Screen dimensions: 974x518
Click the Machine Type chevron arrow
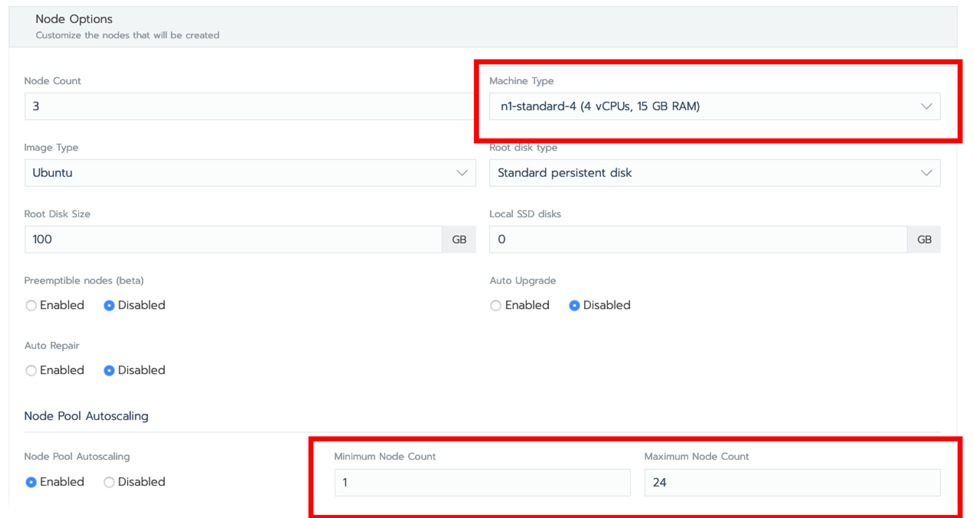point(926,106)
